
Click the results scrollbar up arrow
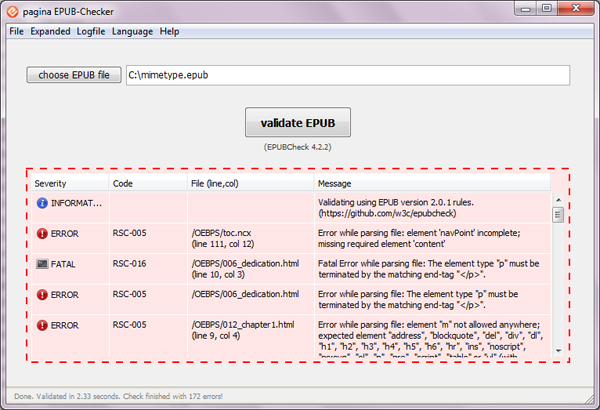558,200
